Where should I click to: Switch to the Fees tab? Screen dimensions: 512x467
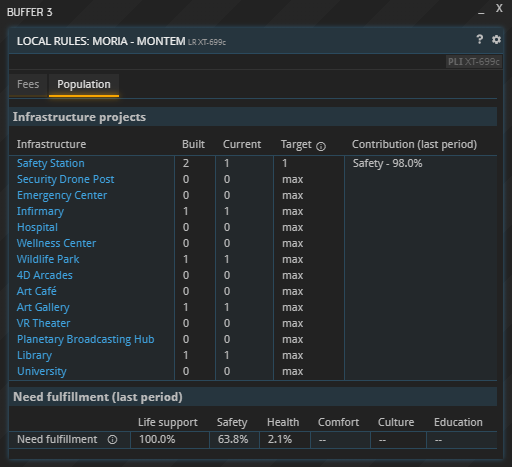point(28,84)
